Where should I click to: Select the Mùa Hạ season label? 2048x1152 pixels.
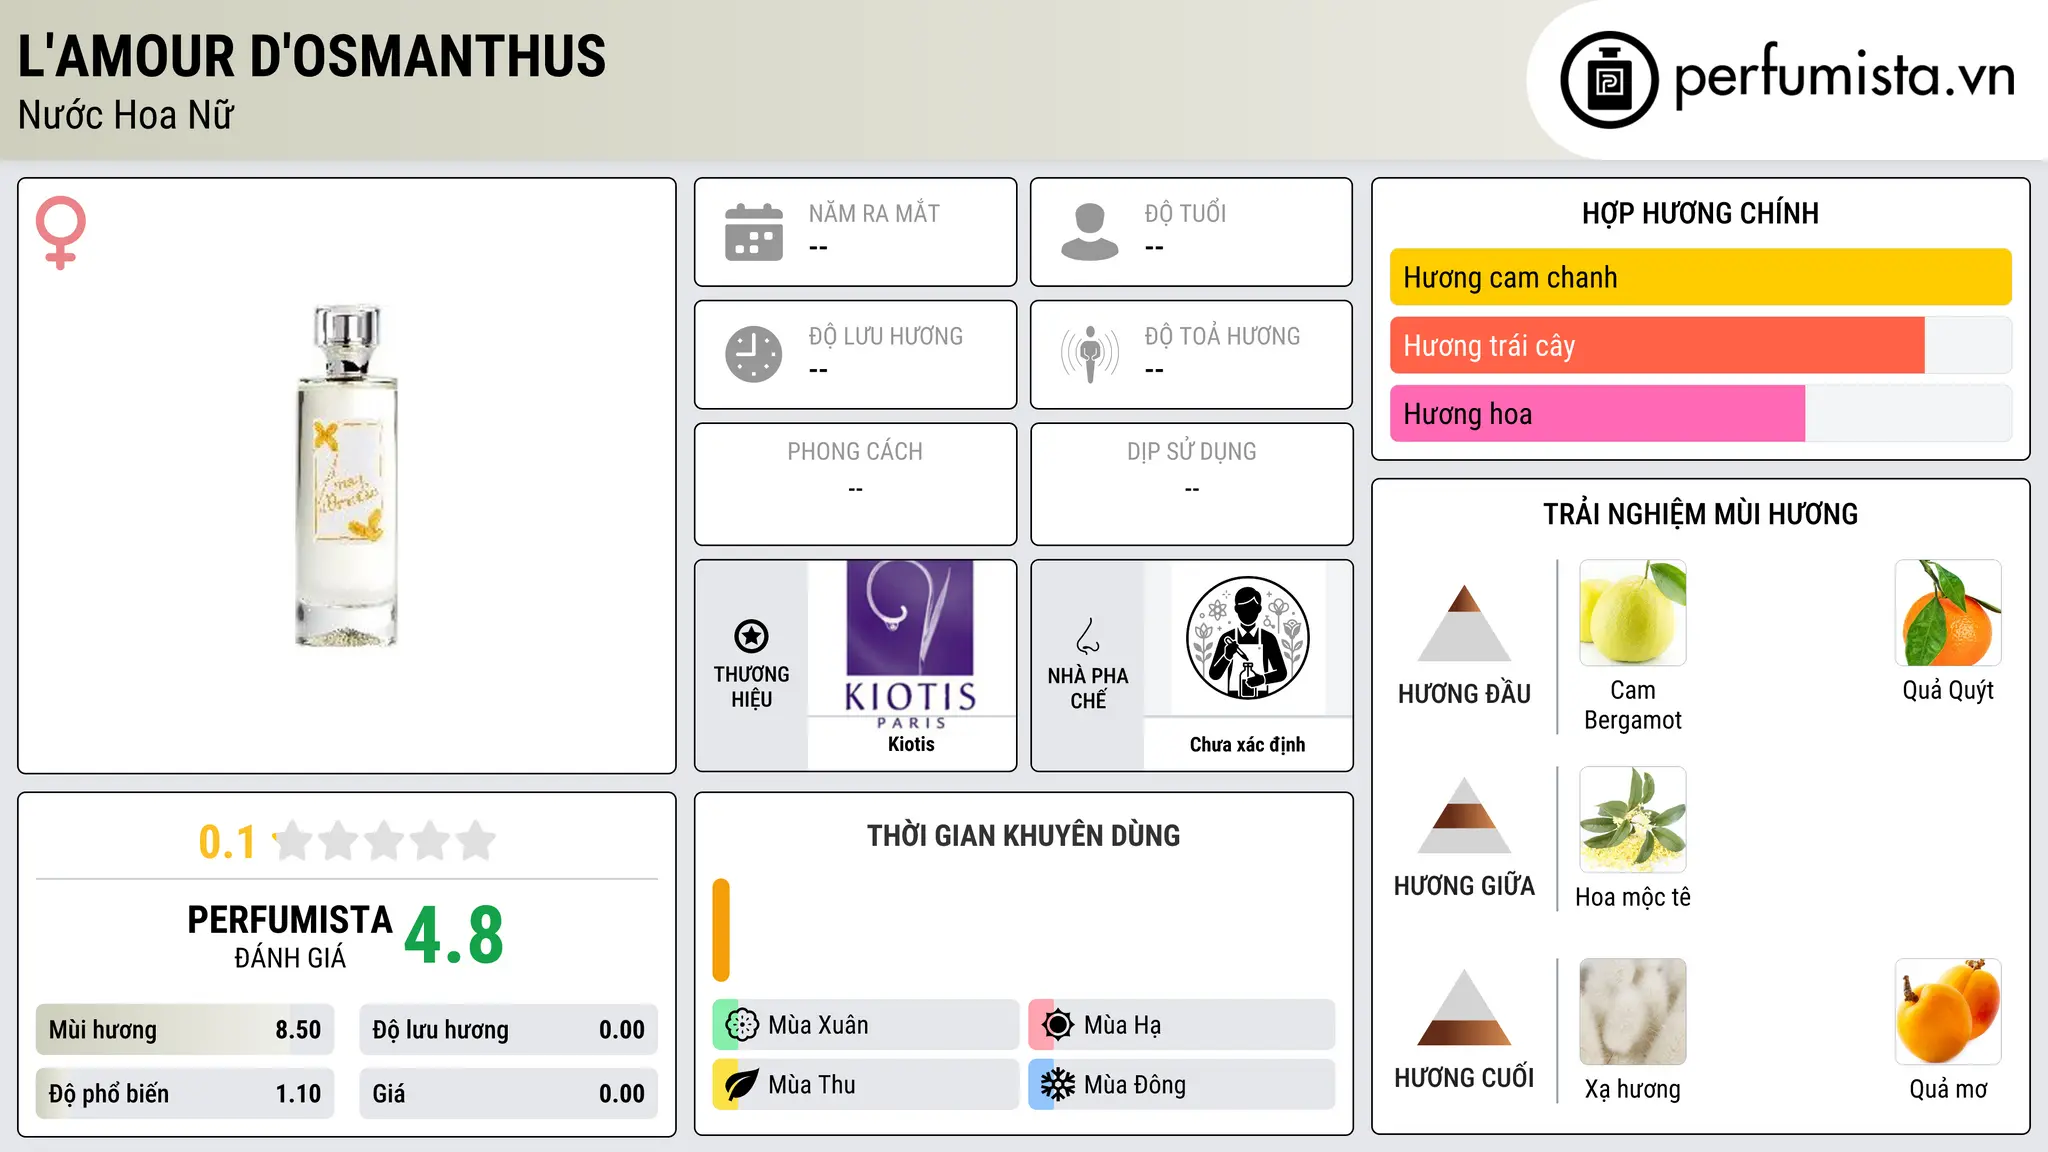1122,1025
